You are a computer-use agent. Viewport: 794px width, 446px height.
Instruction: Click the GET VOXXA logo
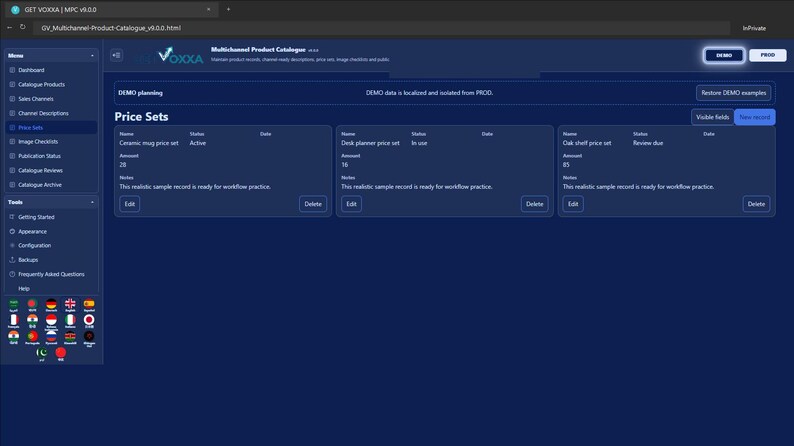(x=171, y=55)
